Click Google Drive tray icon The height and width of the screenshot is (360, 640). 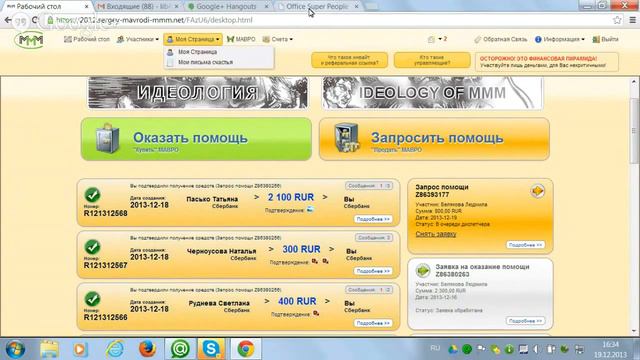pyautogui.click(x=453, y=349)
